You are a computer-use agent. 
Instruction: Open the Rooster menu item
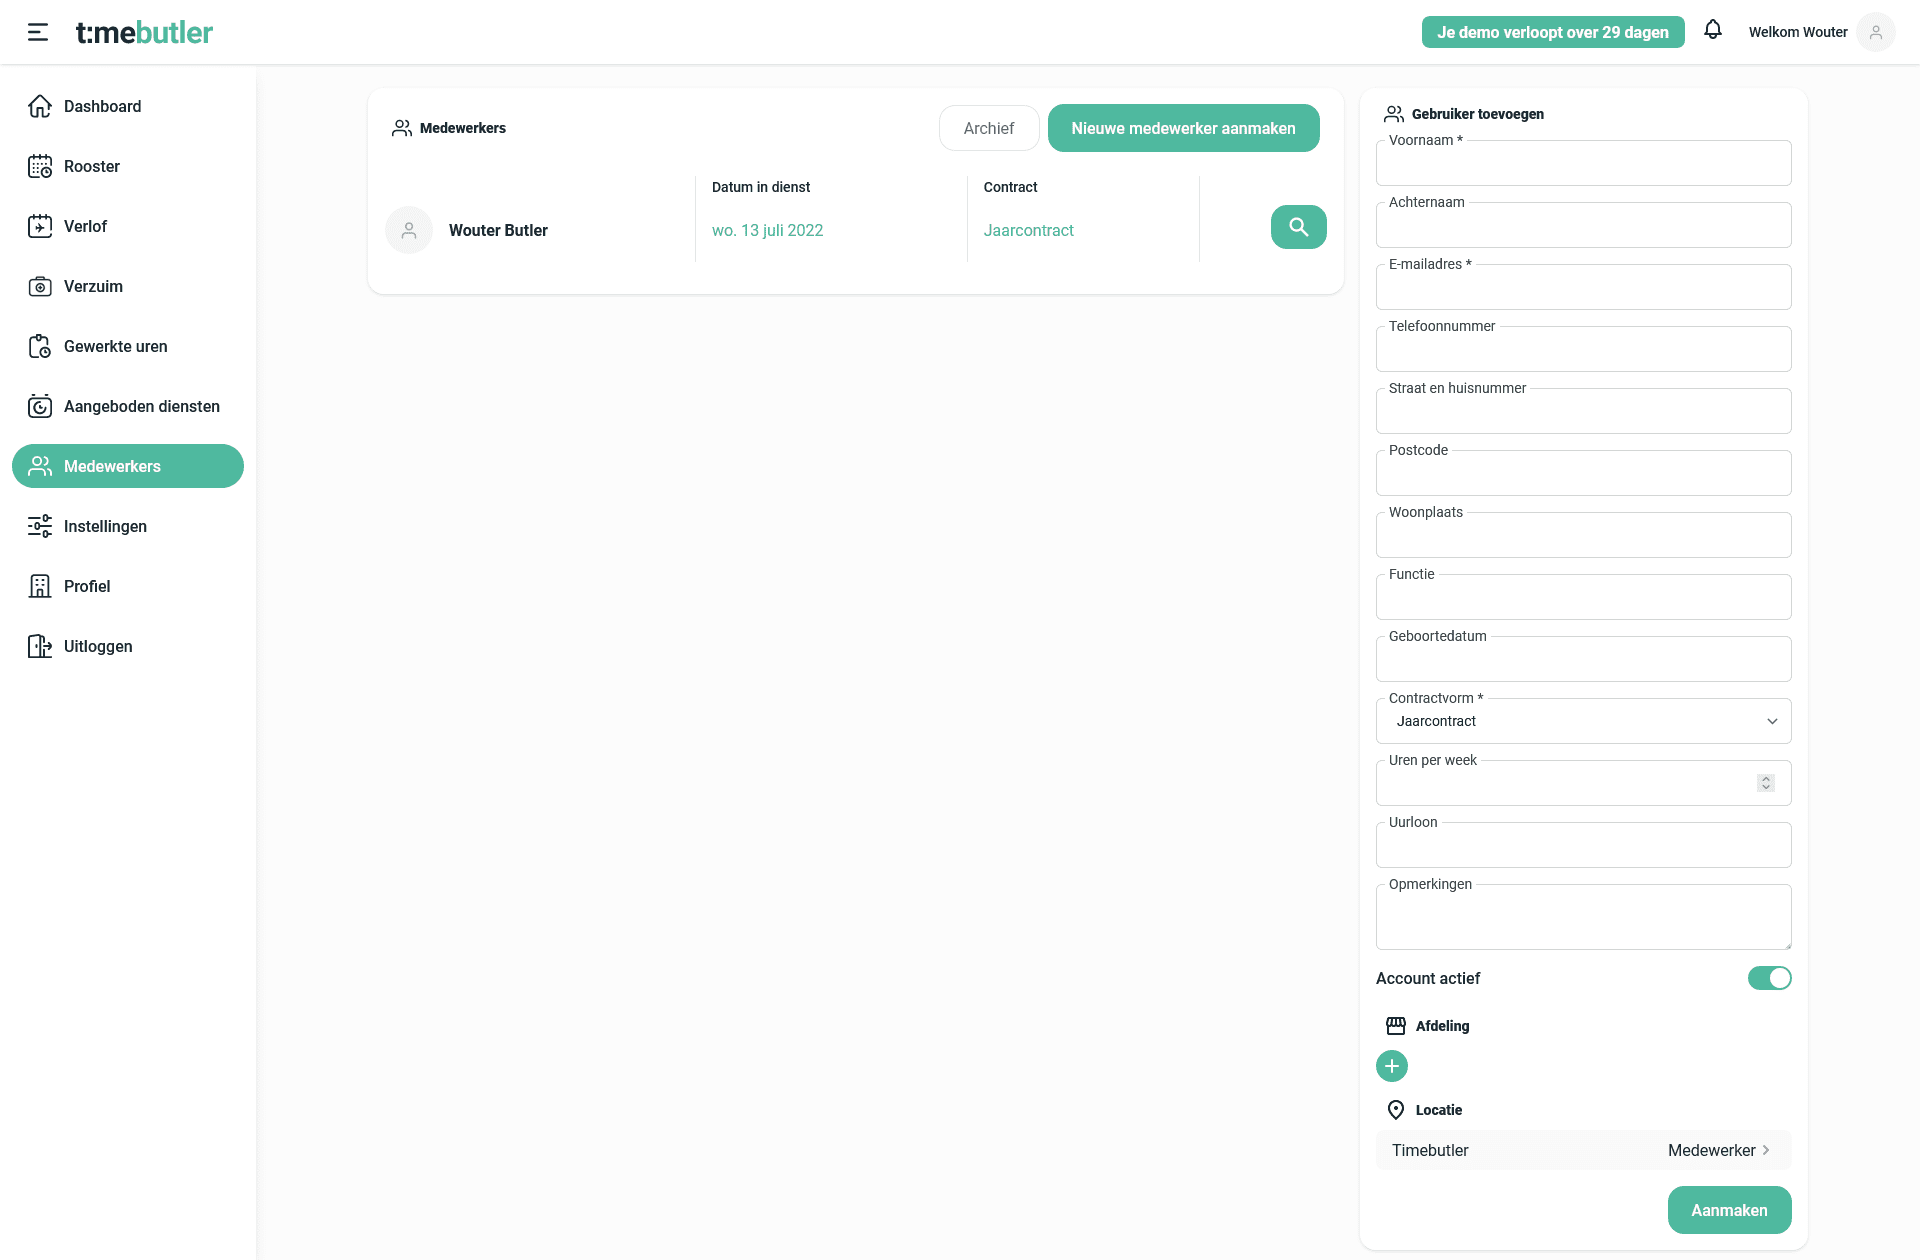coord(128,166)
